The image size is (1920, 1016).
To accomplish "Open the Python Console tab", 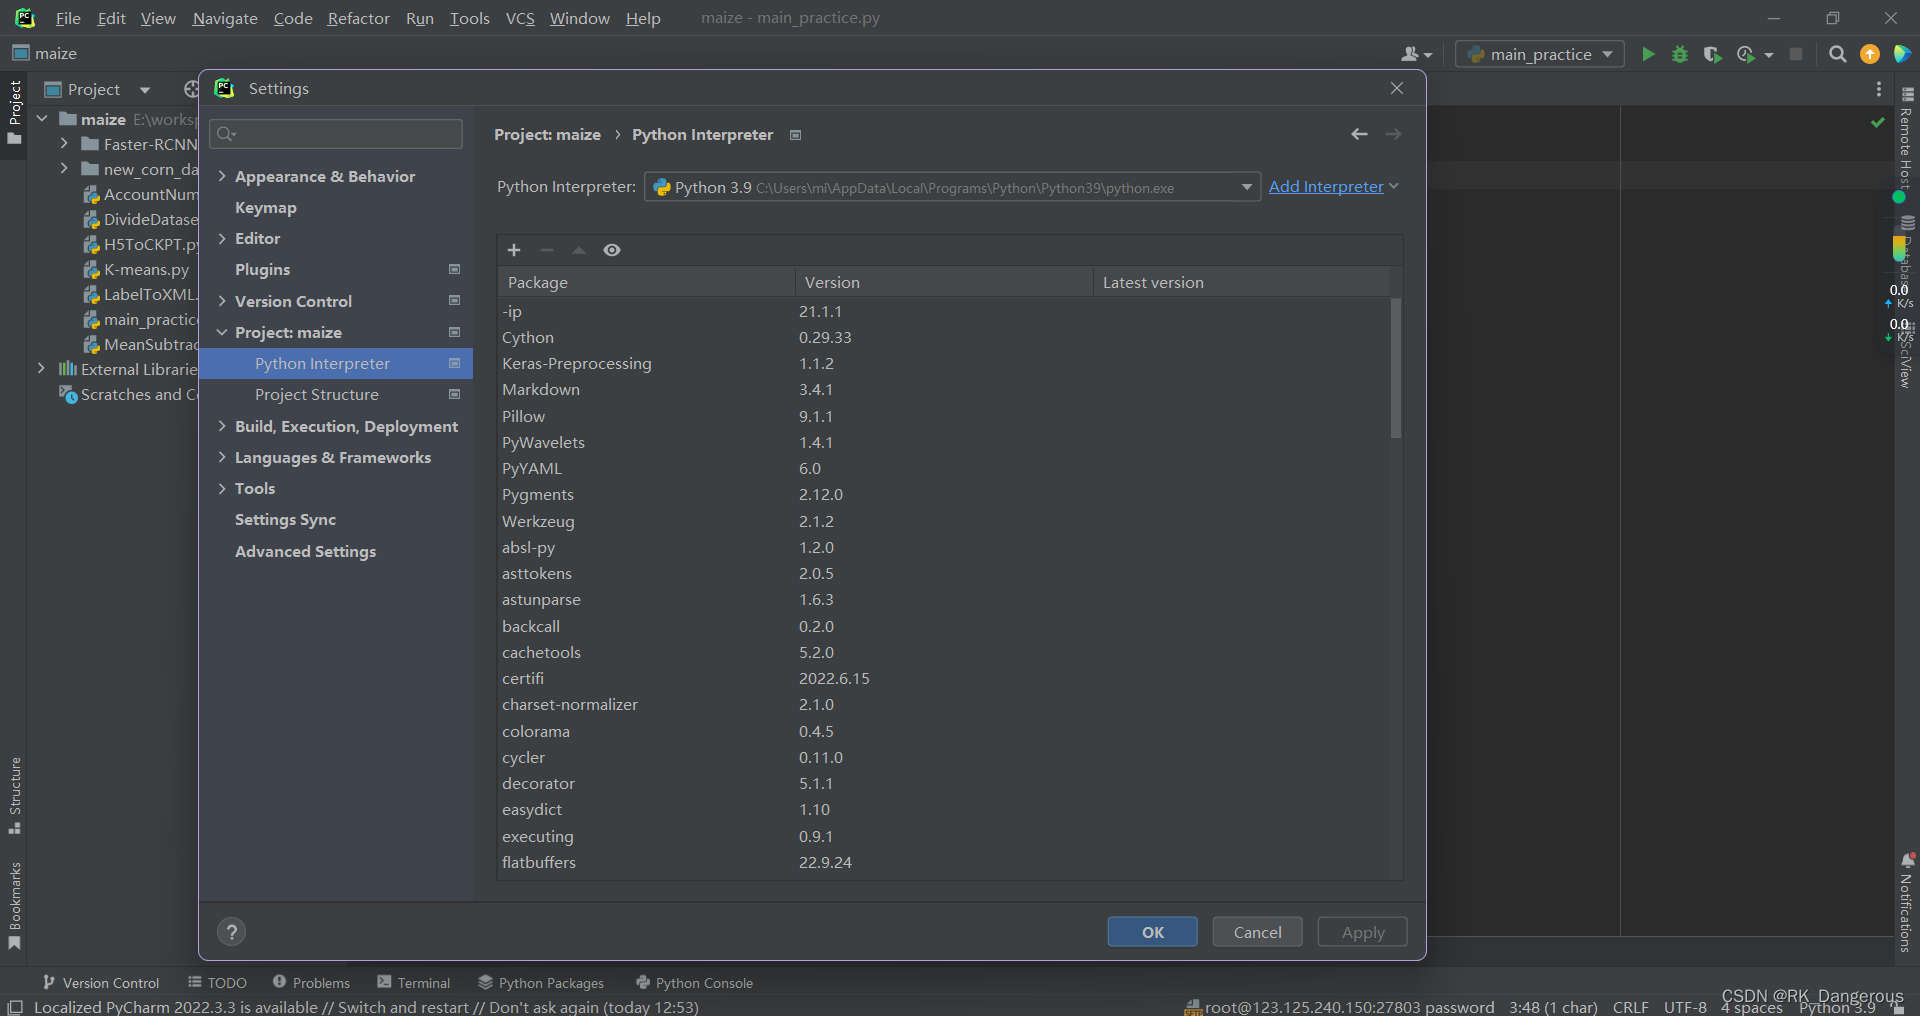I will click(x=695, y=983).
